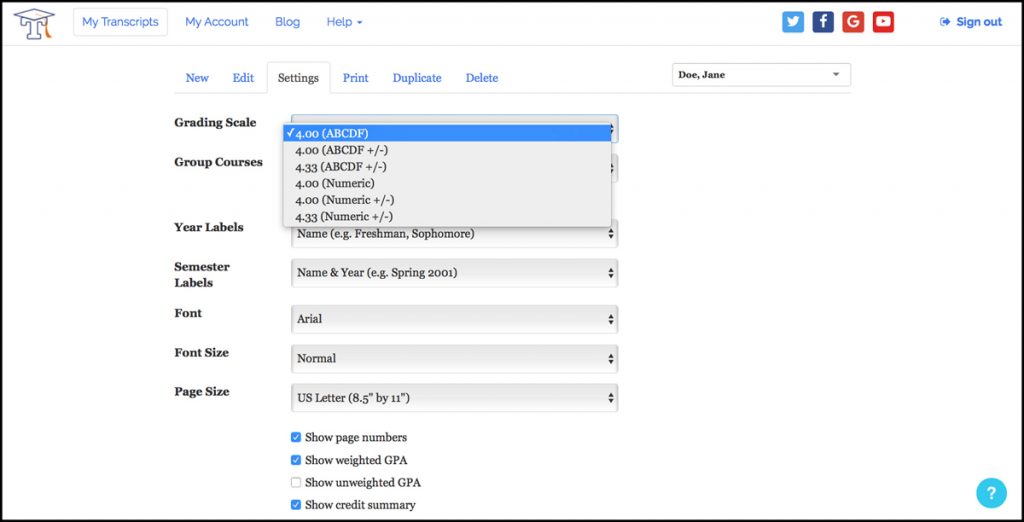Choose 4.33 (ABCDF +/-) grading scale option
The width and height of the screenshot is (1024, 522).
pyautogui.click(x=447, y=167)
